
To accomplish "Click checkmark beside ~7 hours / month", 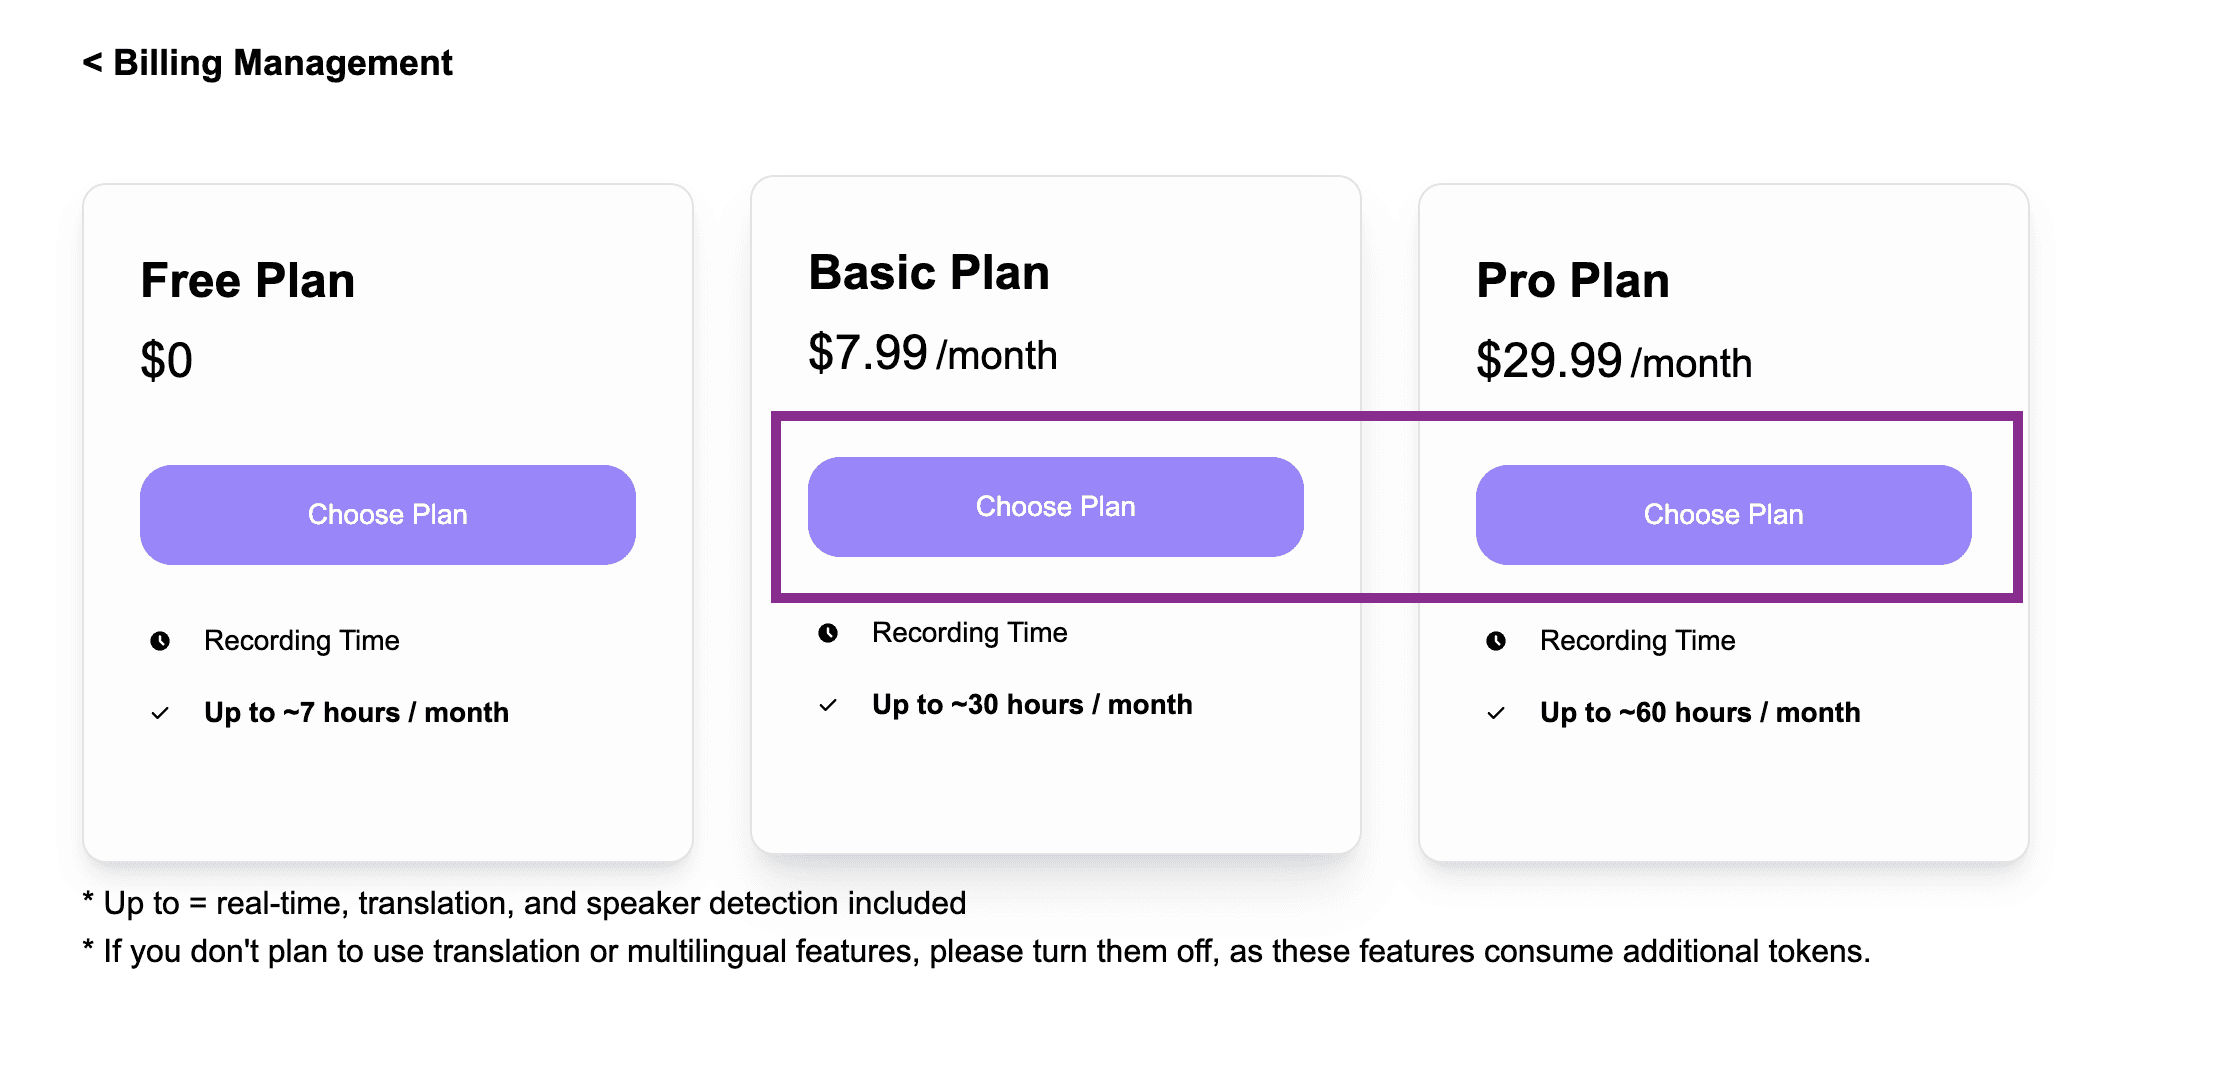I will 160,713.
